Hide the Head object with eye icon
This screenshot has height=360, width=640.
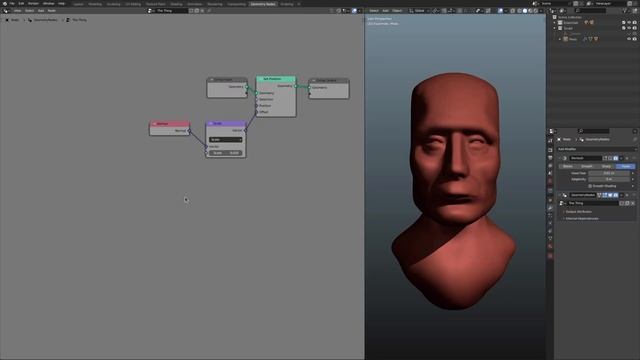pyautogui.click(x=629, y=39)
